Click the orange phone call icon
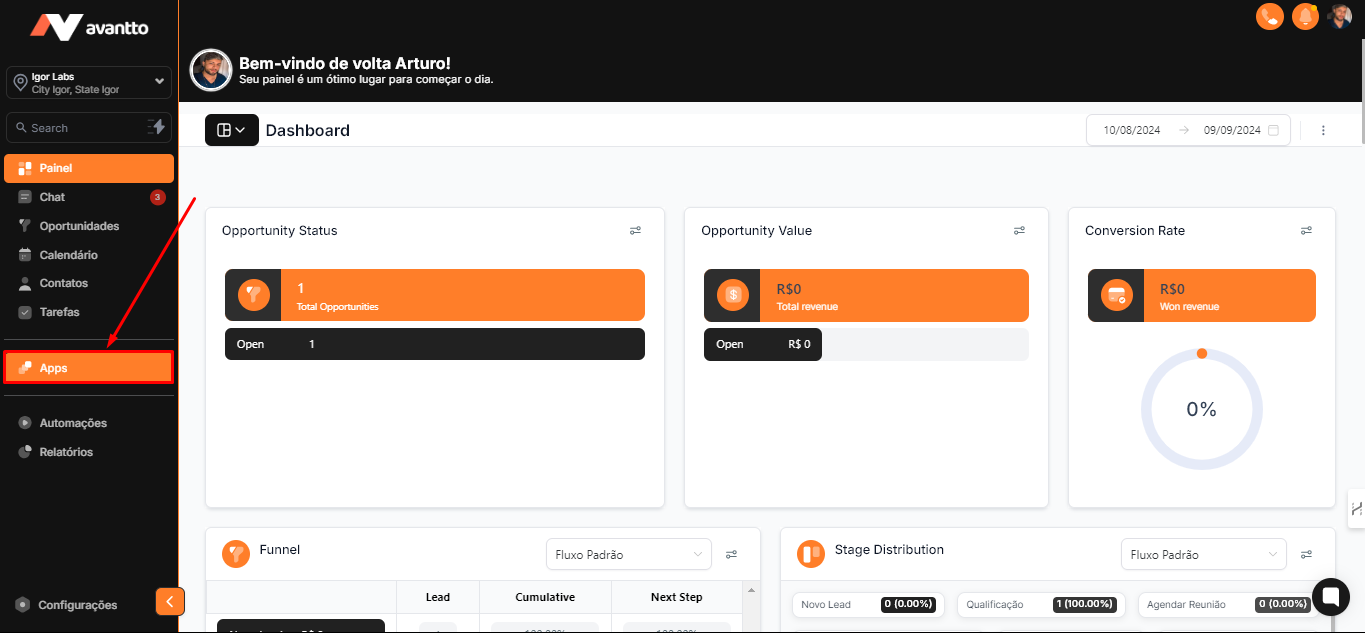Screen dimensions: 1365x633 click(x=1269, y=16)
